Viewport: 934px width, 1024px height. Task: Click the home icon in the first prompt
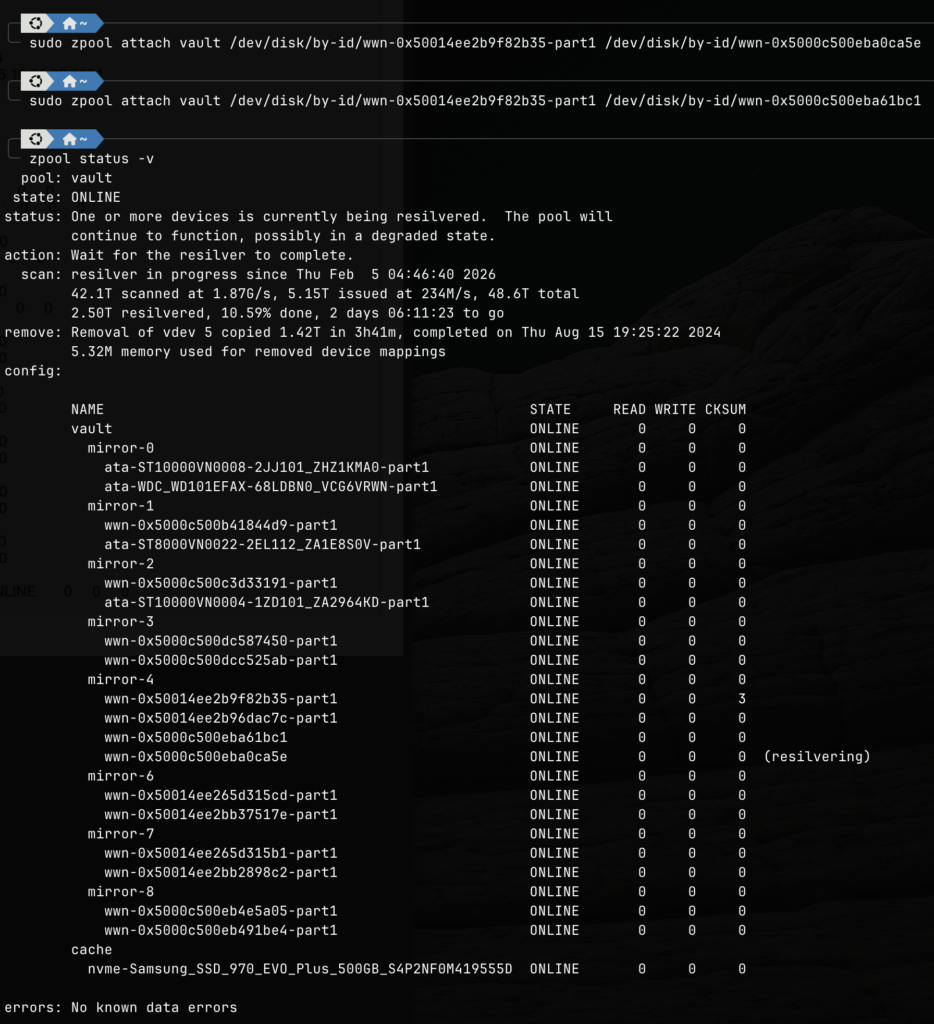coord(69,22)
